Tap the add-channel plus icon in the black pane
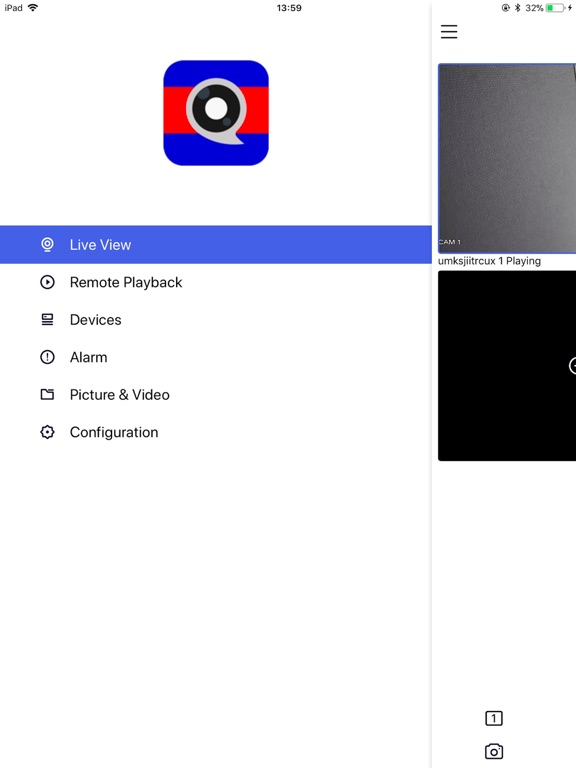576x768 pixels. pyautogui.click(x=573, y=365)
